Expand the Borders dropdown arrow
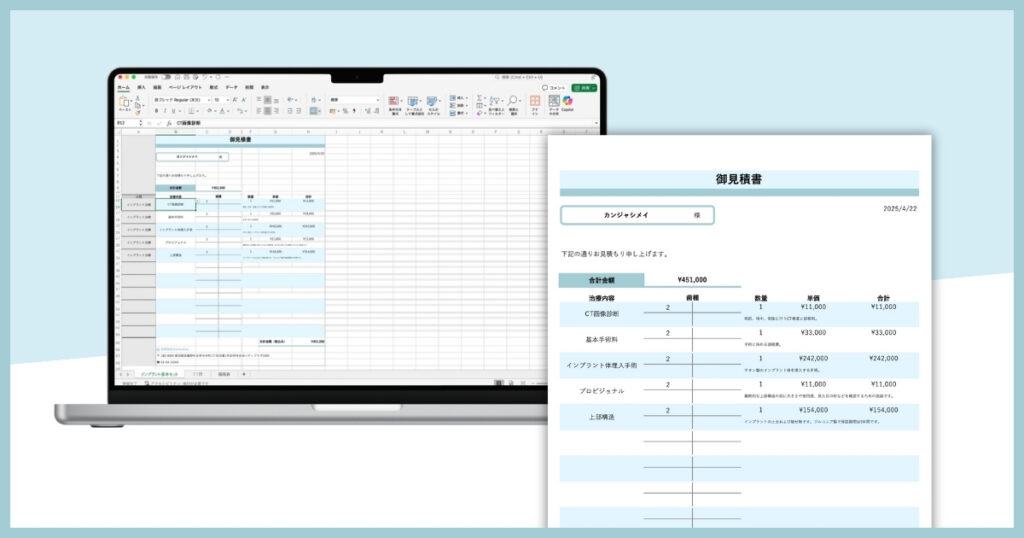Viewport: 1024px width, 538px height. (197, 111)
